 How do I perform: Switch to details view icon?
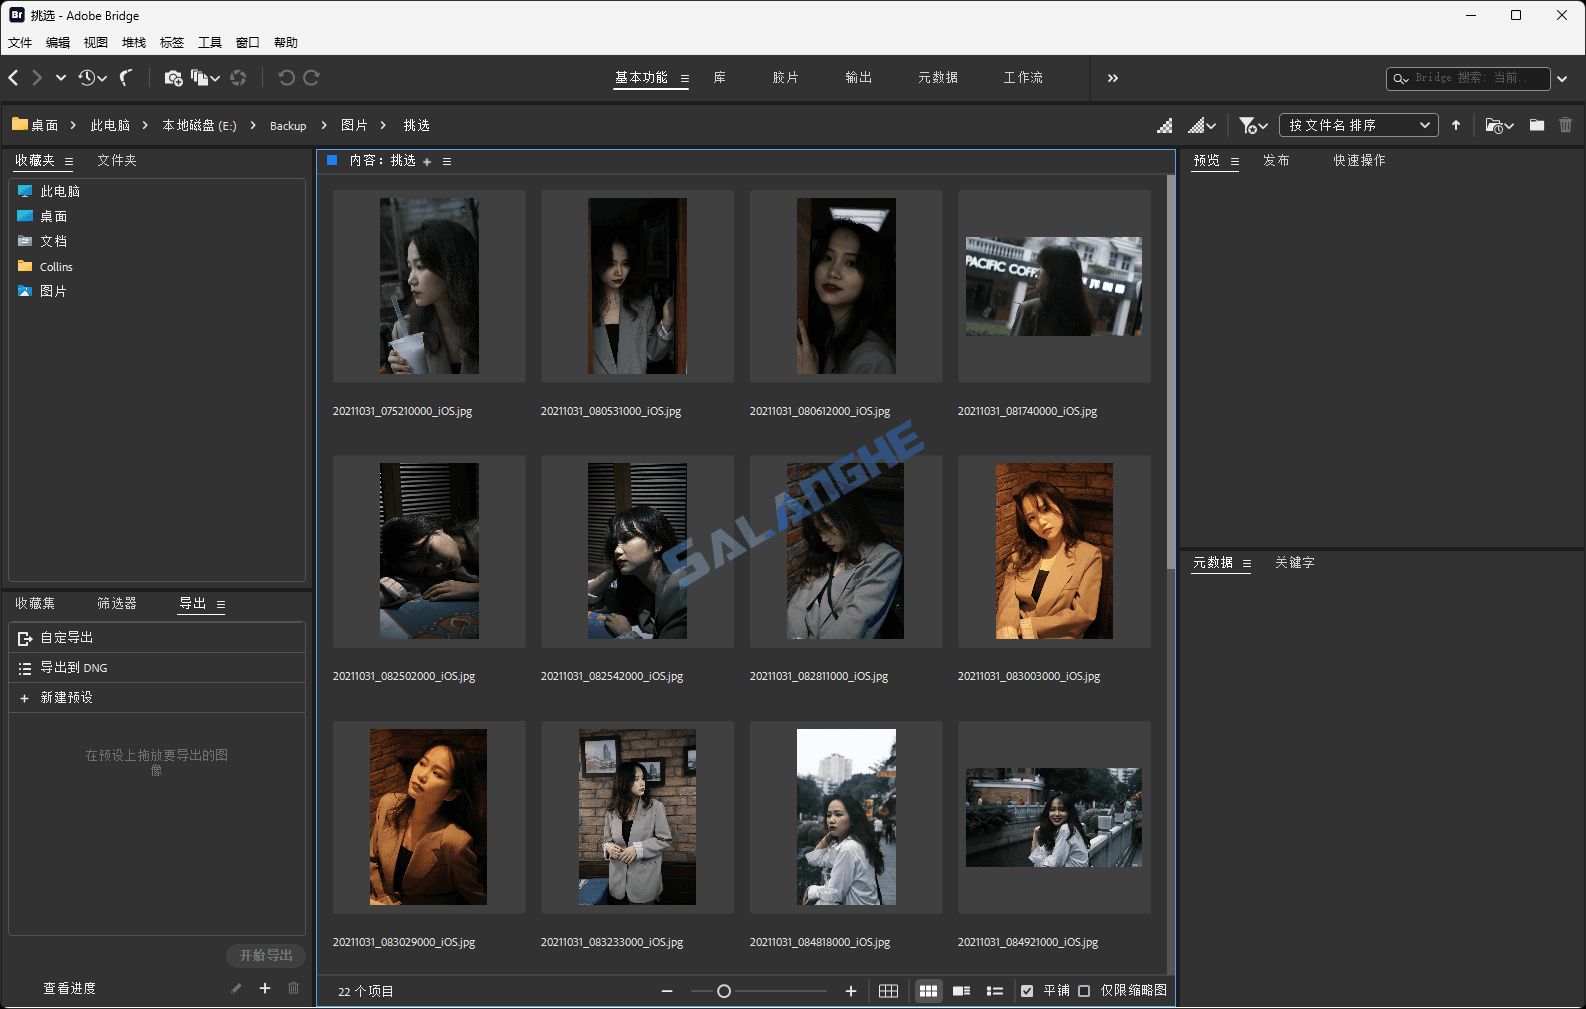(962, 991)
